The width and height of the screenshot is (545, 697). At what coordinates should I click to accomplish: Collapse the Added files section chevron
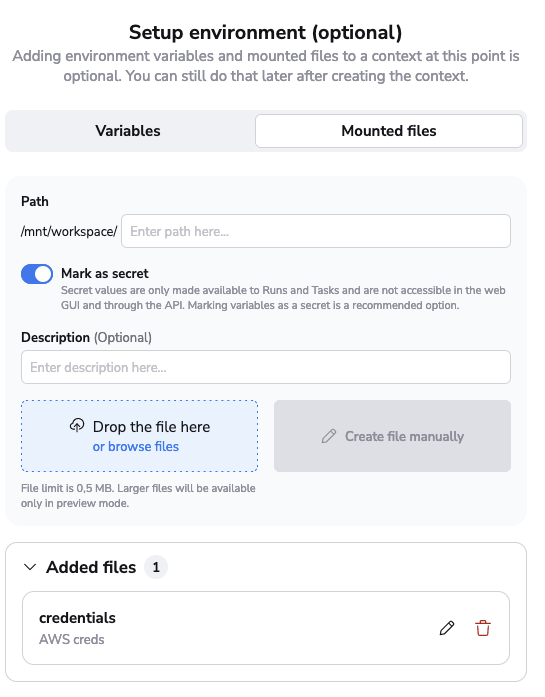30,567
